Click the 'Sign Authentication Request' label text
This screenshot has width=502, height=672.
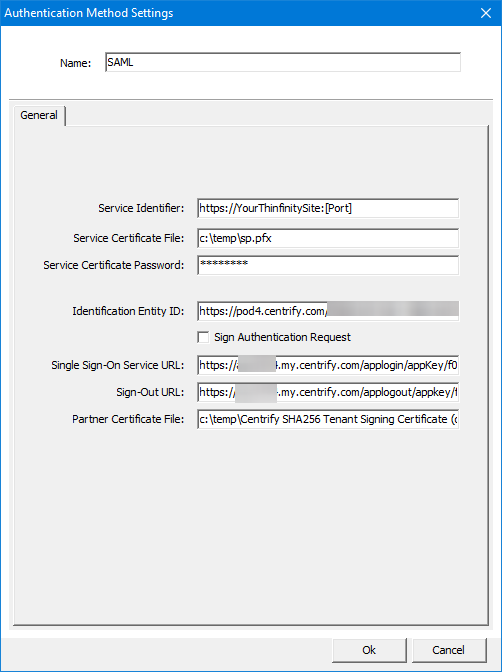[x=283, y=337]
